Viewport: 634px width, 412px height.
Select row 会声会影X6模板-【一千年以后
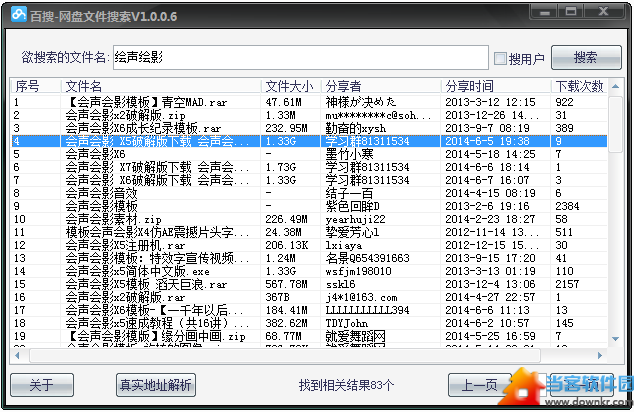(309, 310)
